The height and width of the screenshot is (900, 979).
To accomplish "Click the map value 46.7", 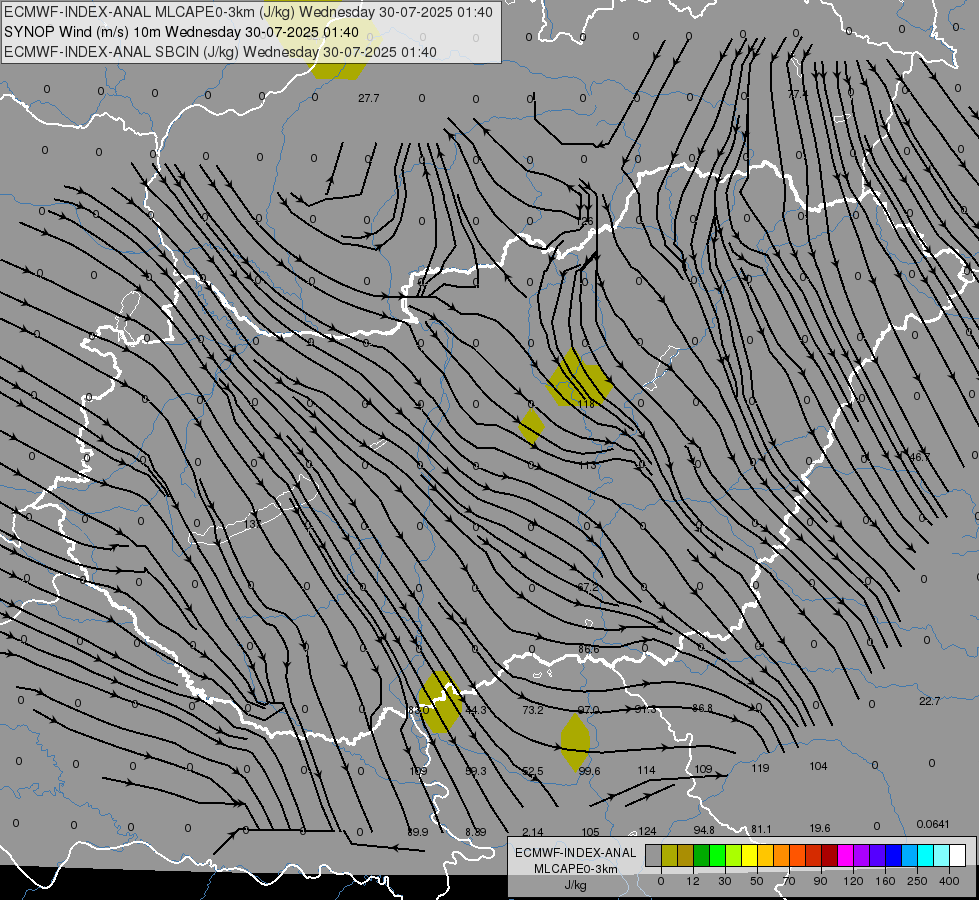I will [919, 457].
